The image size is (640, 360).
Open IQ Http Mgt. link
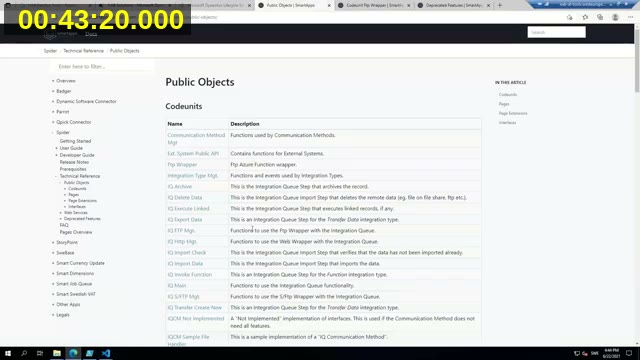coord(182,242)
